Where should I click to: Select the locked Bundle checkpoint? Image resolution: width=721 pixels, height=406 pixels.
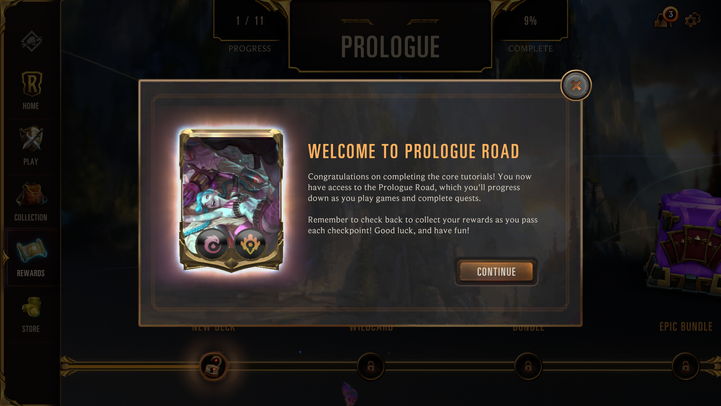(528, 366)
